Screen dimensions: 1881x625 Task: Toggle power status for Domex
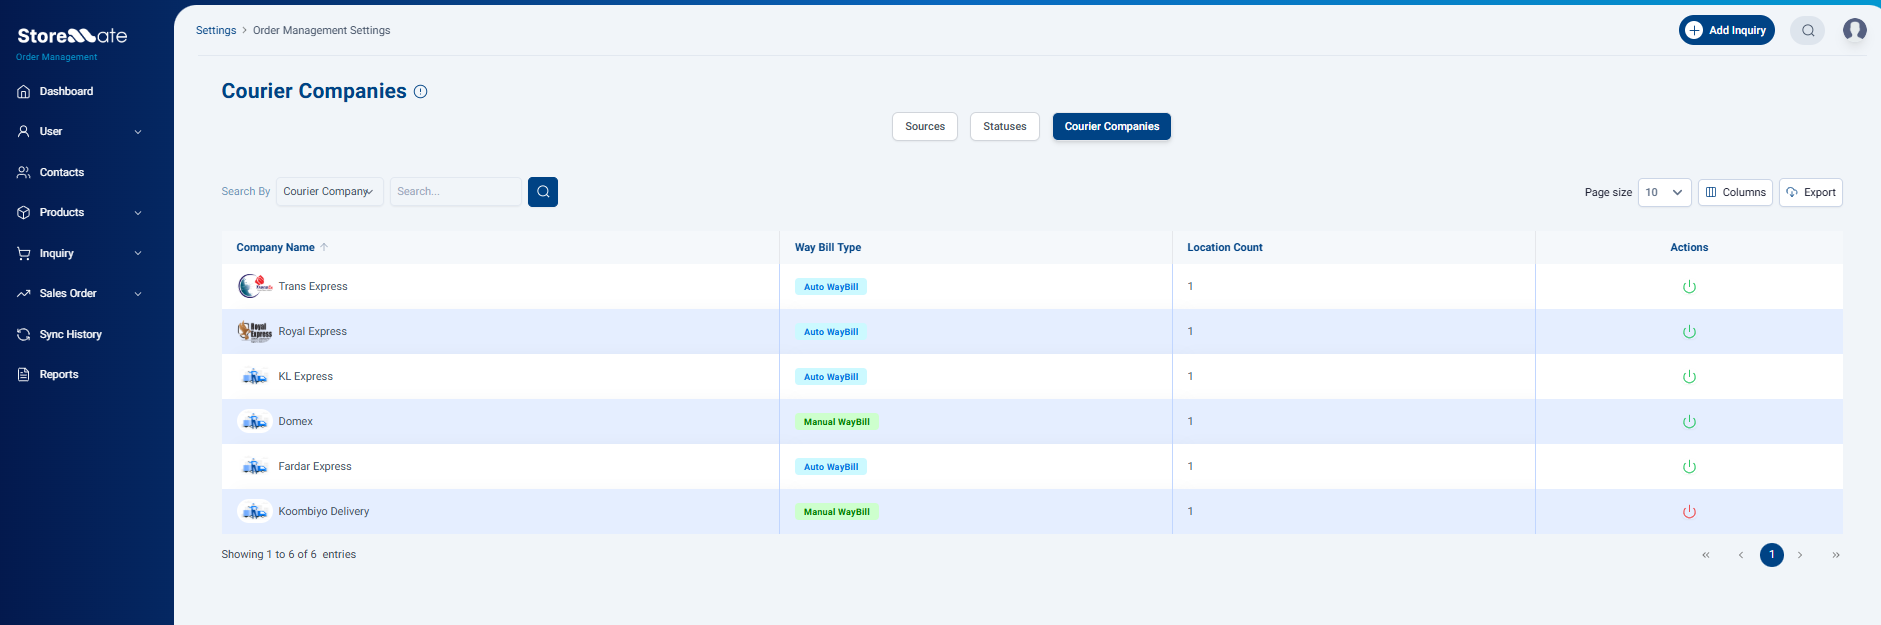(1689, 422)
